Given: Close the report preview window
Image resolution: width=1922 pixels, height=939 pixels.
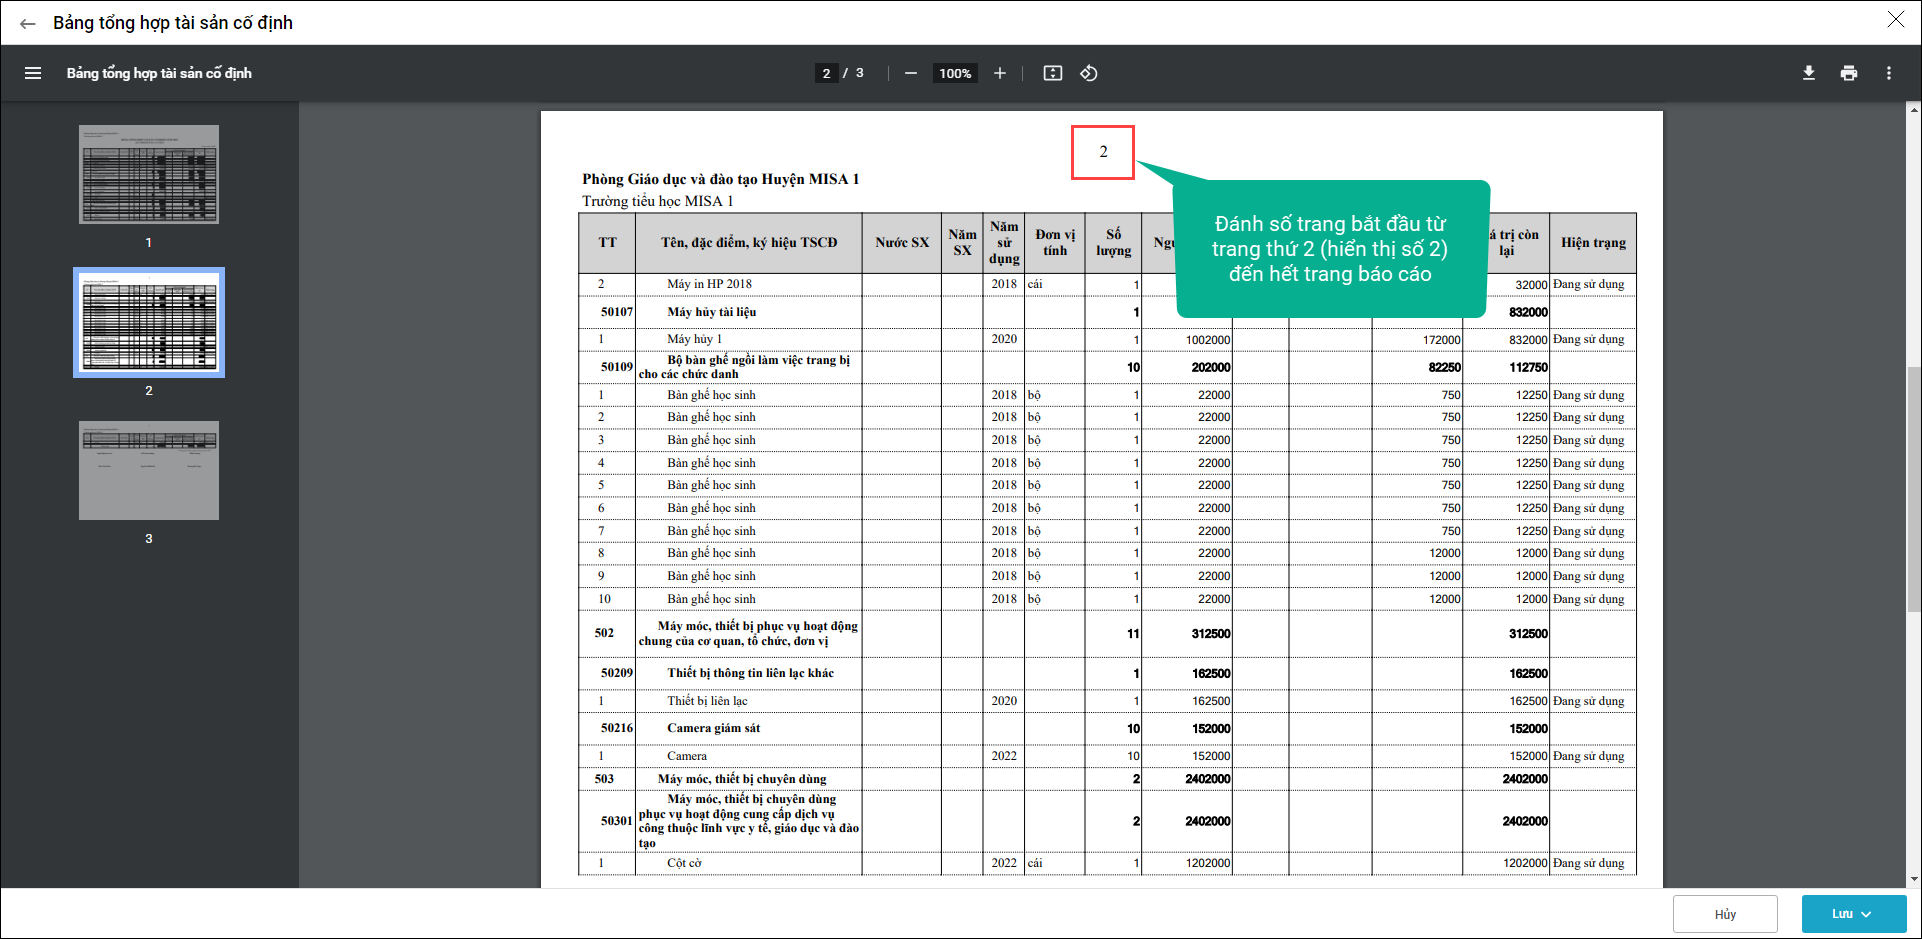Looking at the screenshot, I should point(1895,20).
